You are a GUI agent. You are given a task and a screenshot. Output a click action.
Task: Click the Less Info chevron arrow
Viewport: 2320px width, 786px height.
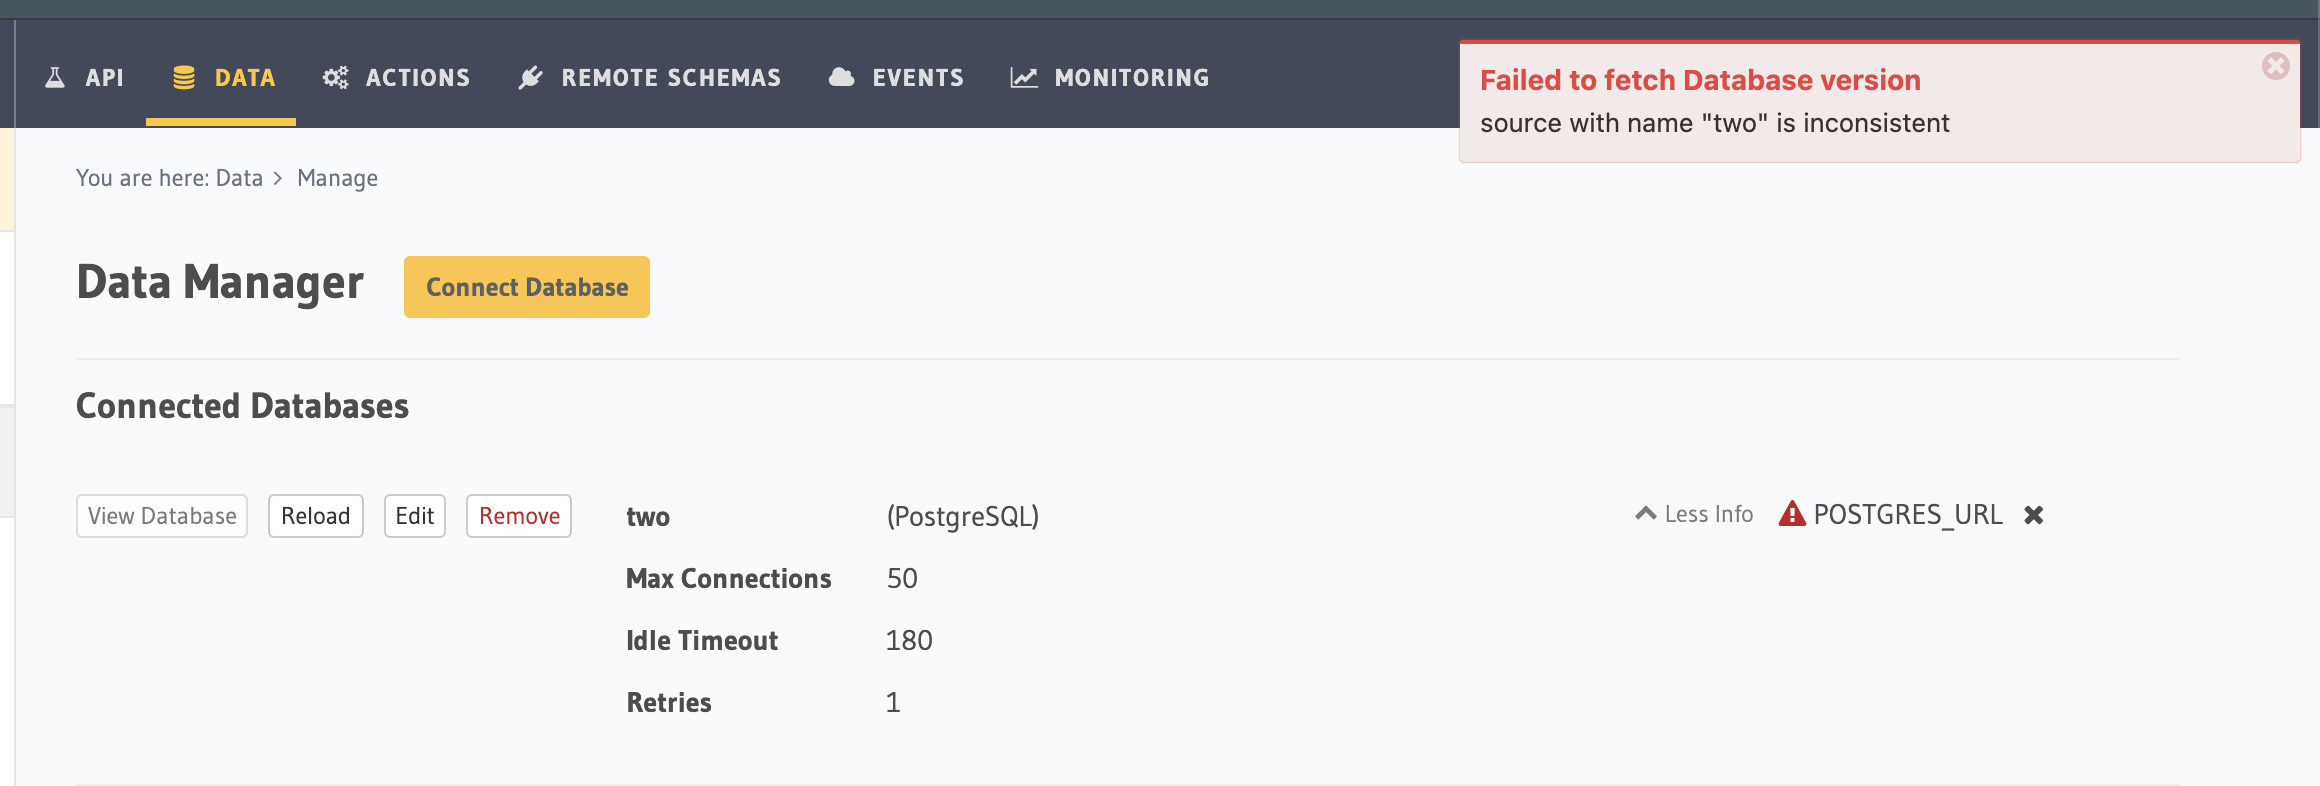(x=1645, y=514)
